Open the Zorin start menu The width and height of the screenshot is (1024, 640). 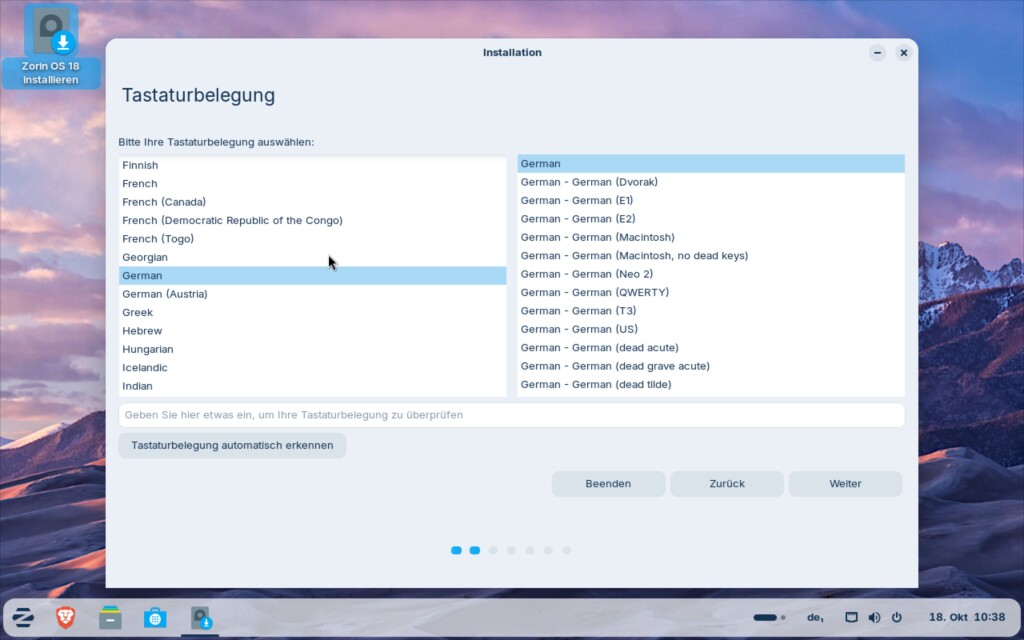click(x=22, y=618)
